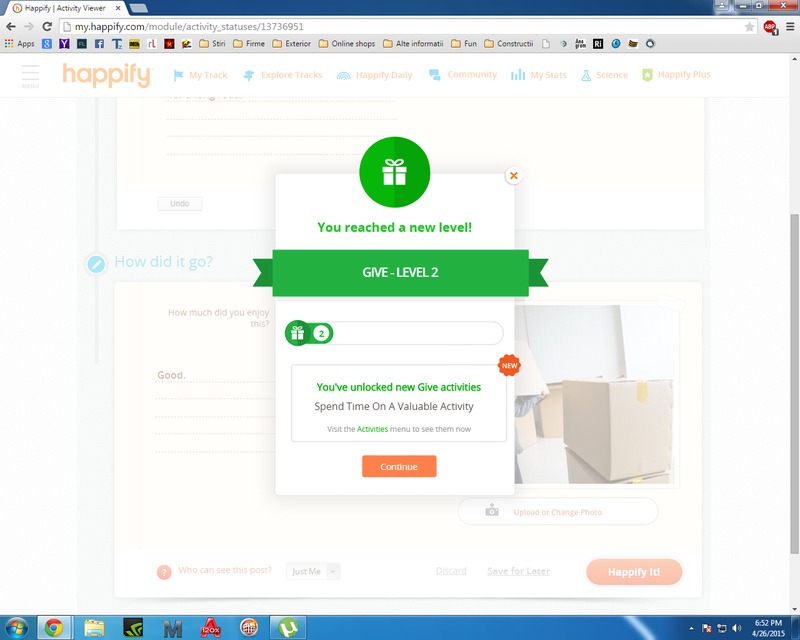The width and height of the screenshot is (800, 640).
Task: Open Explore Tracks in the nav bar
Action: click(x=283, y=75)
